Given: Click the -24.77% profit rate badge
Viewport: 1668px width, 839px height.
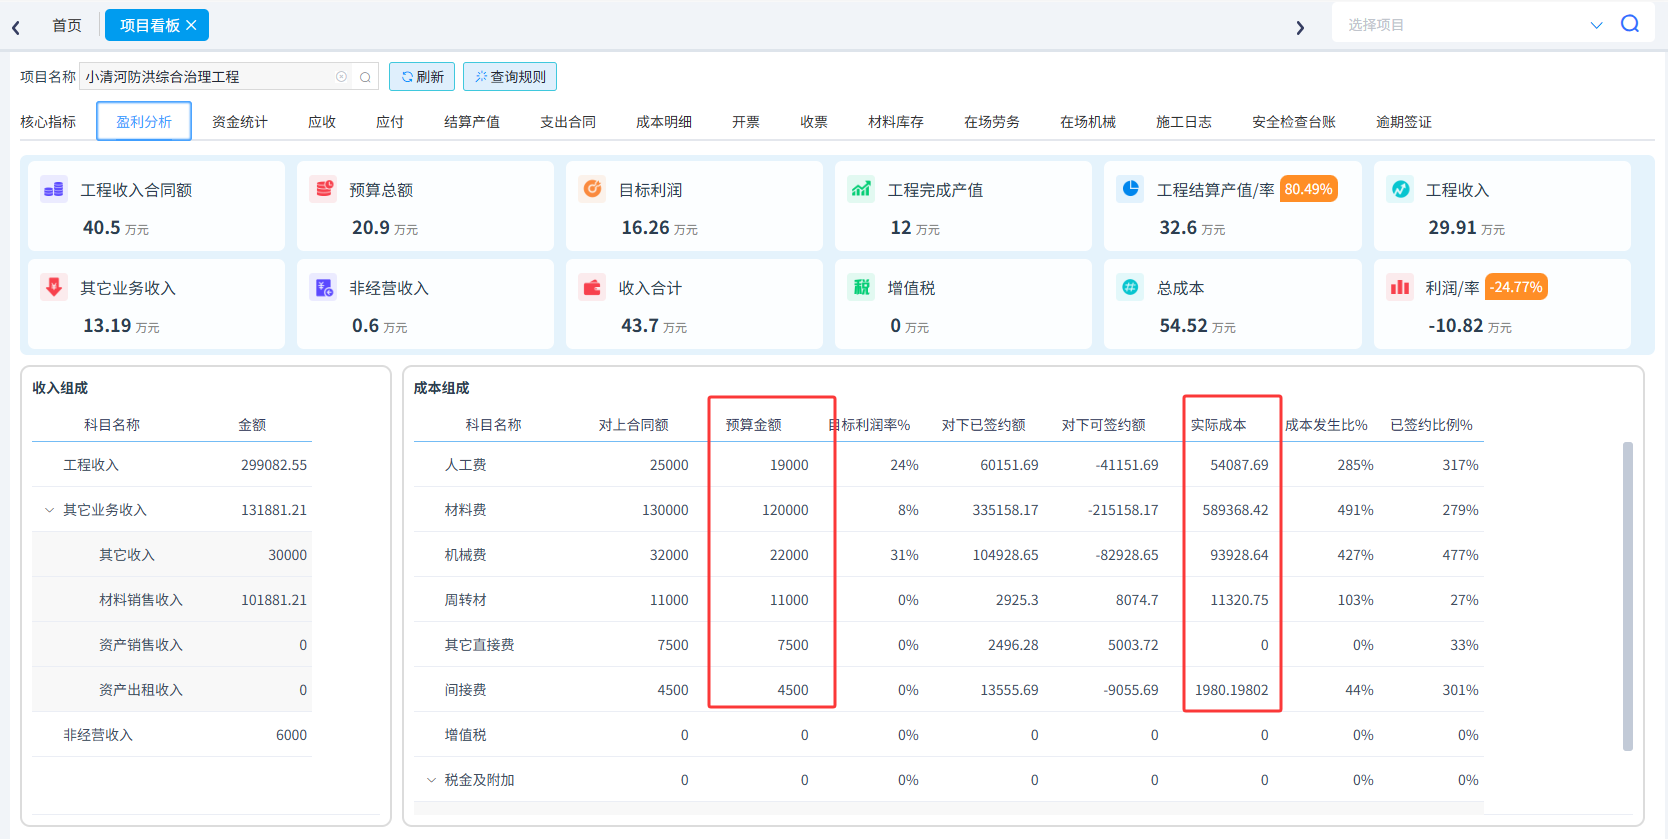Looking at the screenshot, I should coord(1516,287).
